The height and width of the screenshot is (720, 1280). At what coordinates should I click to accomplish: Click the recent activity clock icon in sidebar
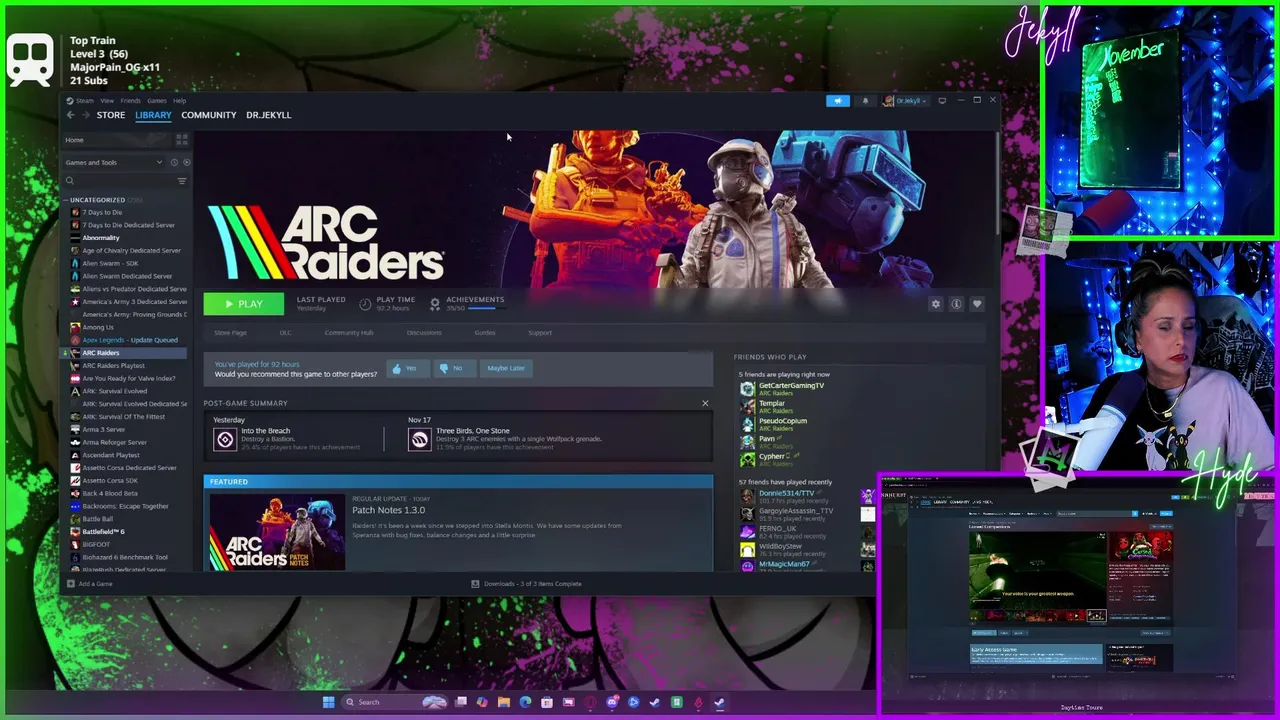[x=174, y=162]
